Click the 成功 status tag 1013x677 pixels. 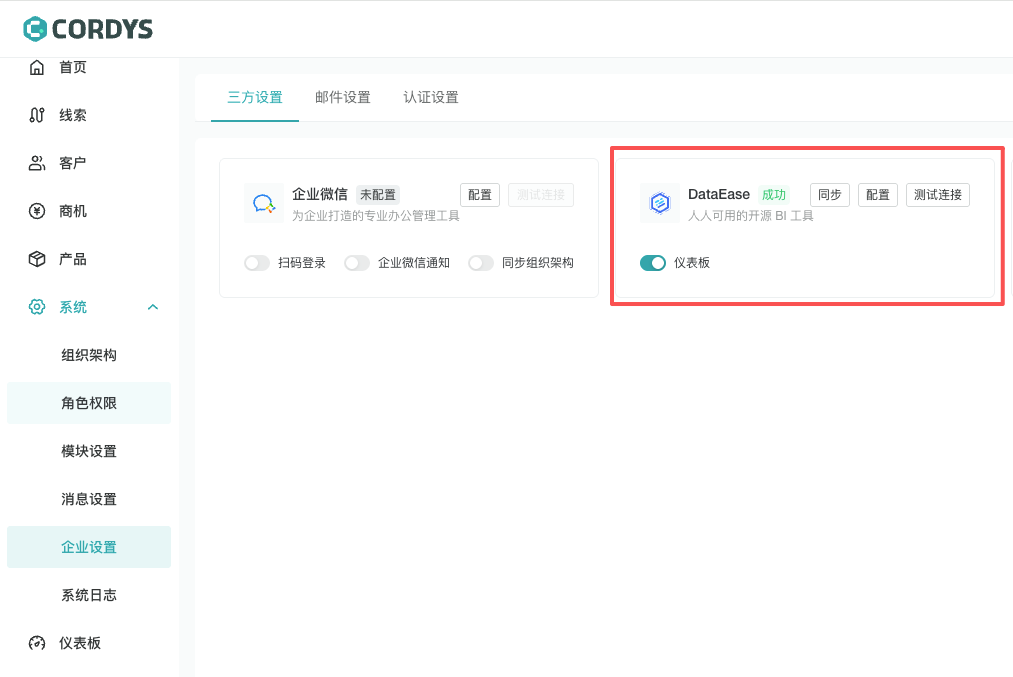tap(773, 194)
